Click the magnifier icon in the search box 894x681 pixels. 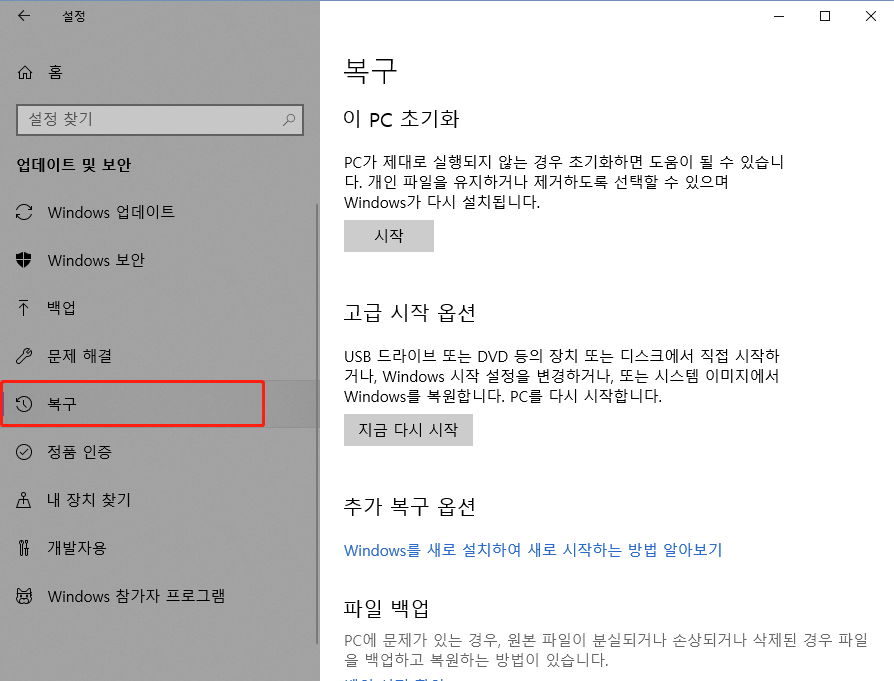pos(287,119)
